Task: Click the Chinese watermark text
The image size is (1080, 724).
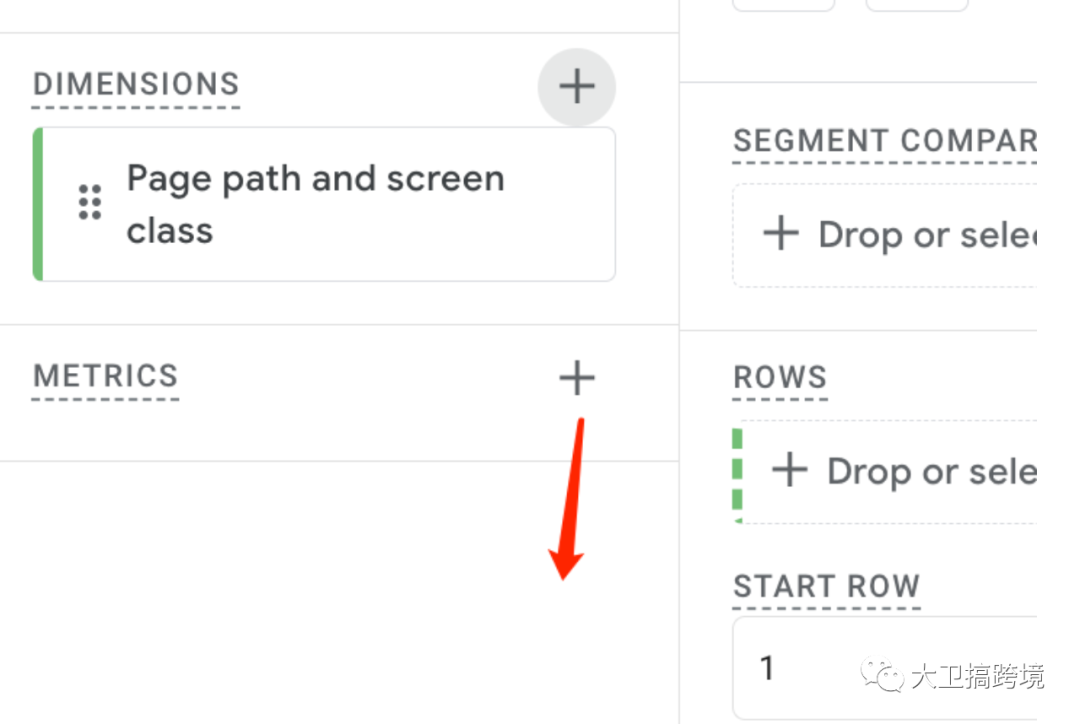Action: (976, 677)
